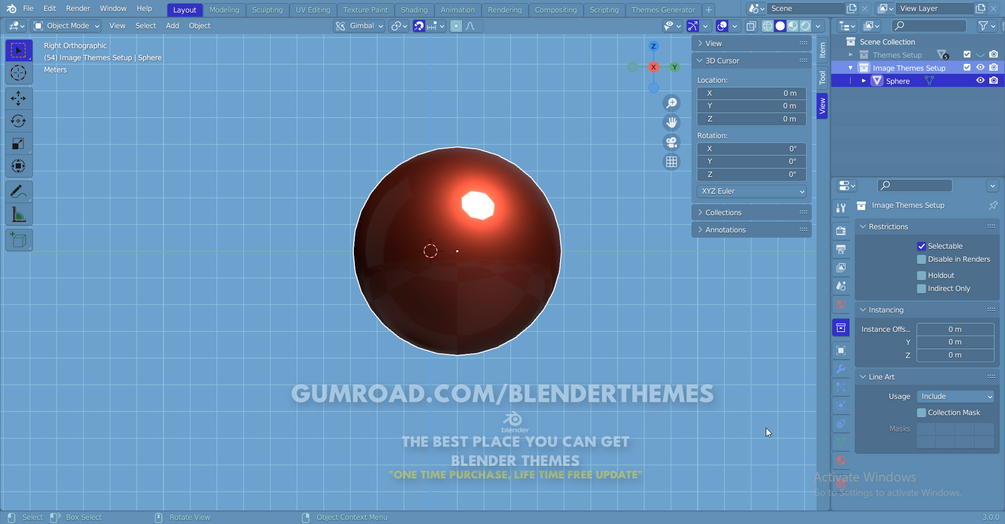Click the Instance Offset Y field
Image resolution: width=1005 pixels, height=524 pixels.
click(955, 342)
